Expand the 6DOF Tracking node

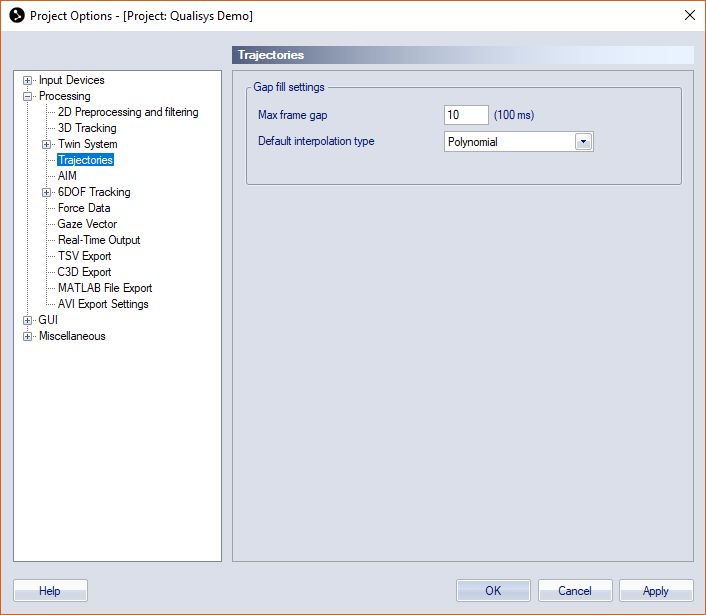(x=46, y=193)
